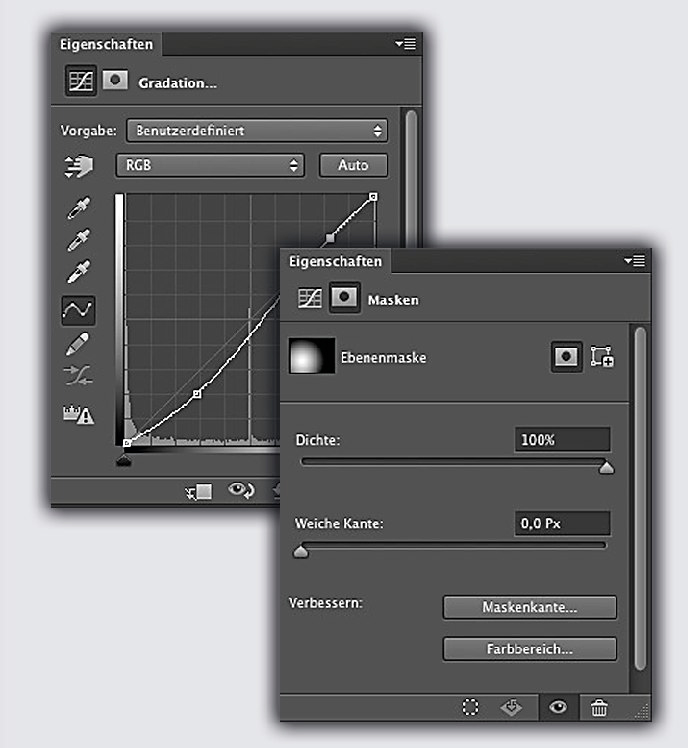688x748 pixels.
Task: Click the Verbessern: label
Action: click(x=326, y=603)
